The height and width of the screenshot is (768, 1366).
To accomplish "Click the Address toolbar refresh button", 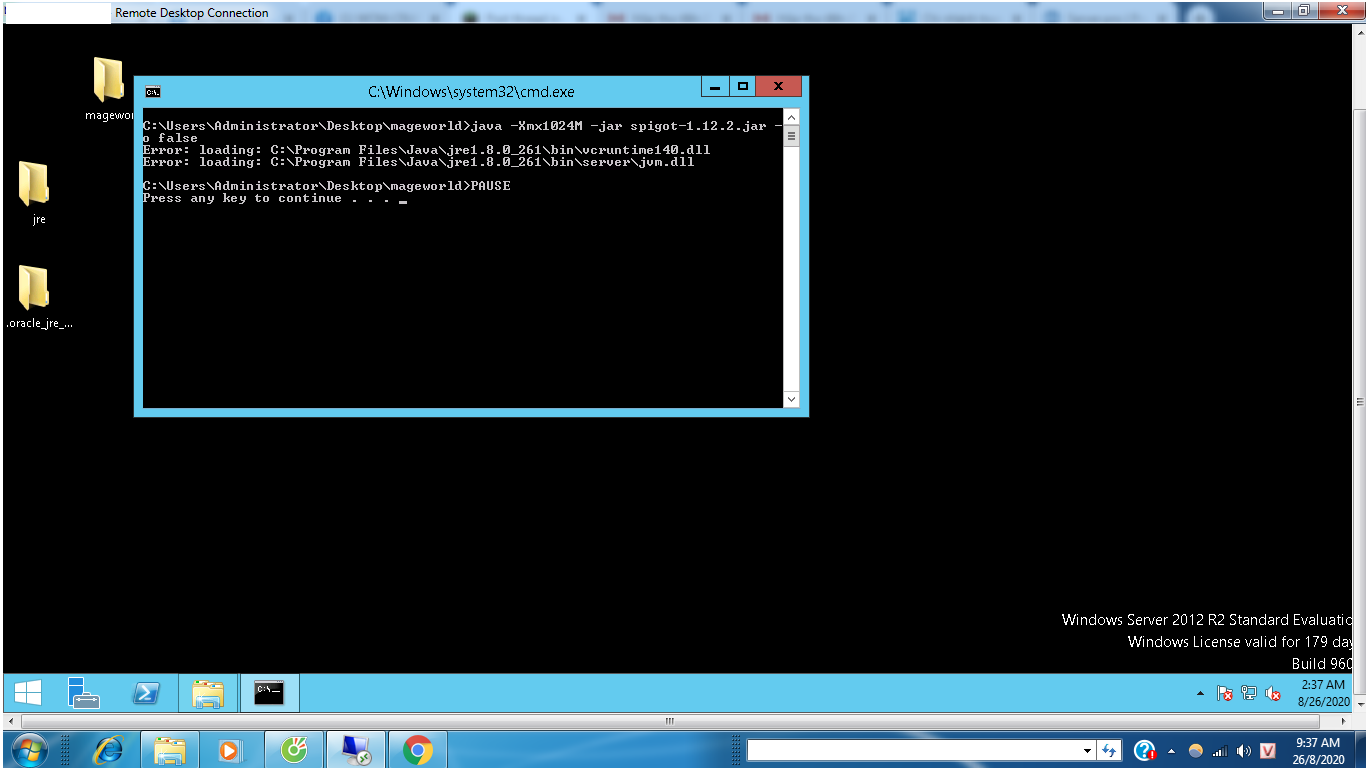I will [1108, 750].
